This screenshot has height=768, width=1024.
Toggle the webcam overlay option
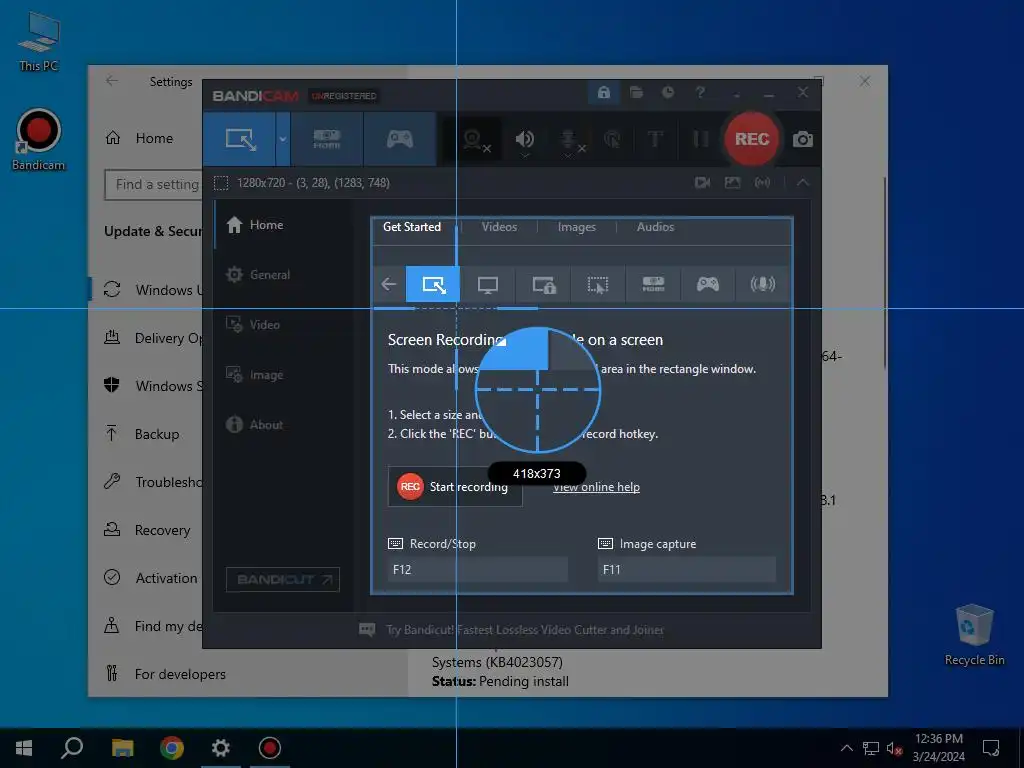[475, 140]
